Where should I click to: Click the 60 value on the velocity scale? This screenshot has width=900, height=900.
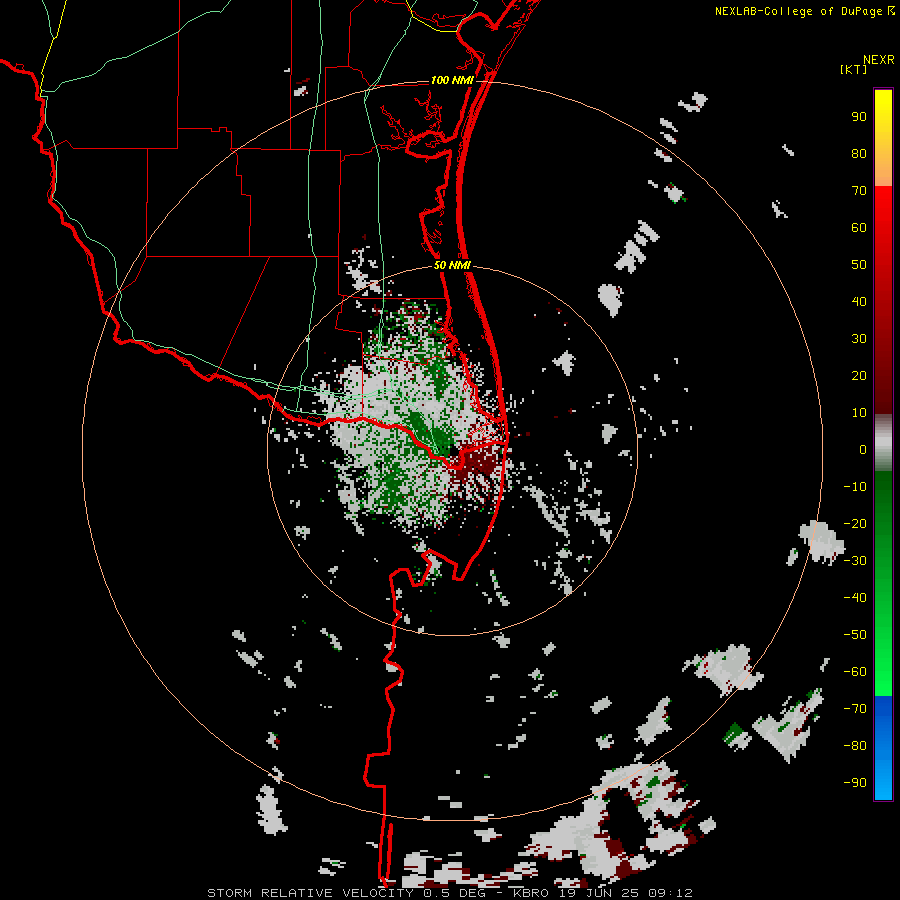859,227
